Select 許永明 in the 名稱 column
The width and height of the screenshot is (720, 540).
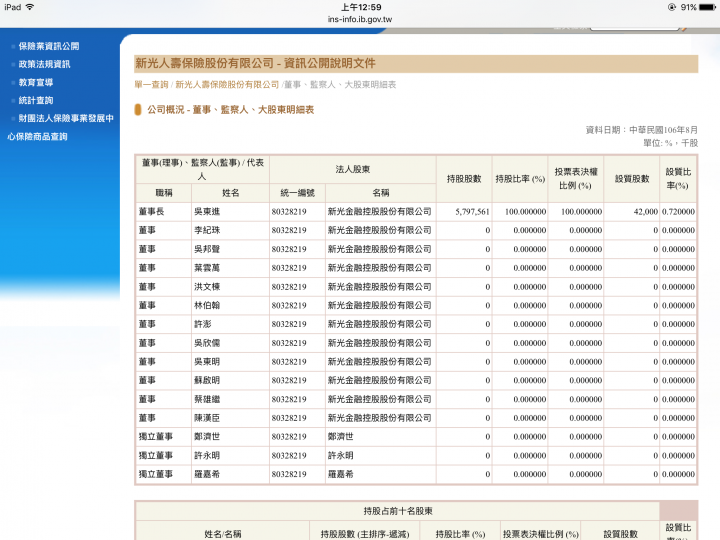pyautogui.click(x=341, y=456)
